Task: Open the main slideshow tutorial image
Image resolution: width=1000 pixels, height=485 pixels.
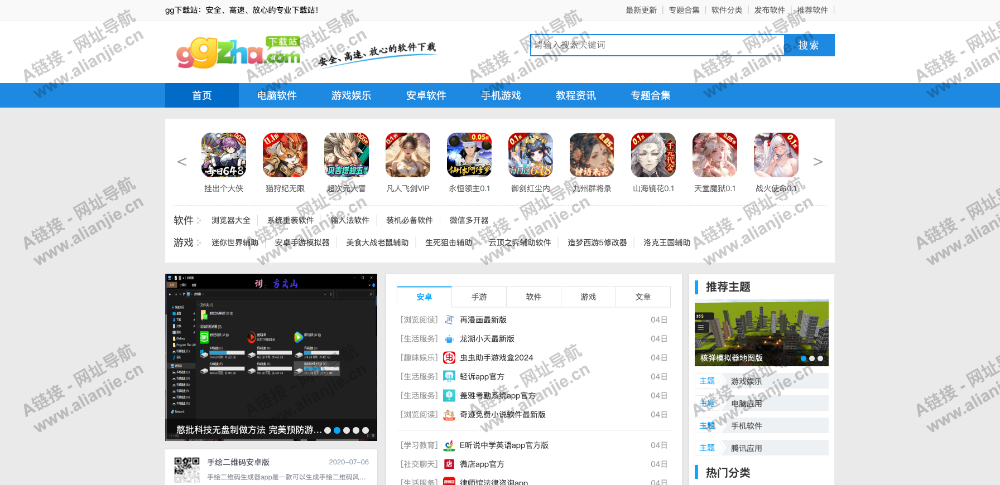Action: coord(271,357)
